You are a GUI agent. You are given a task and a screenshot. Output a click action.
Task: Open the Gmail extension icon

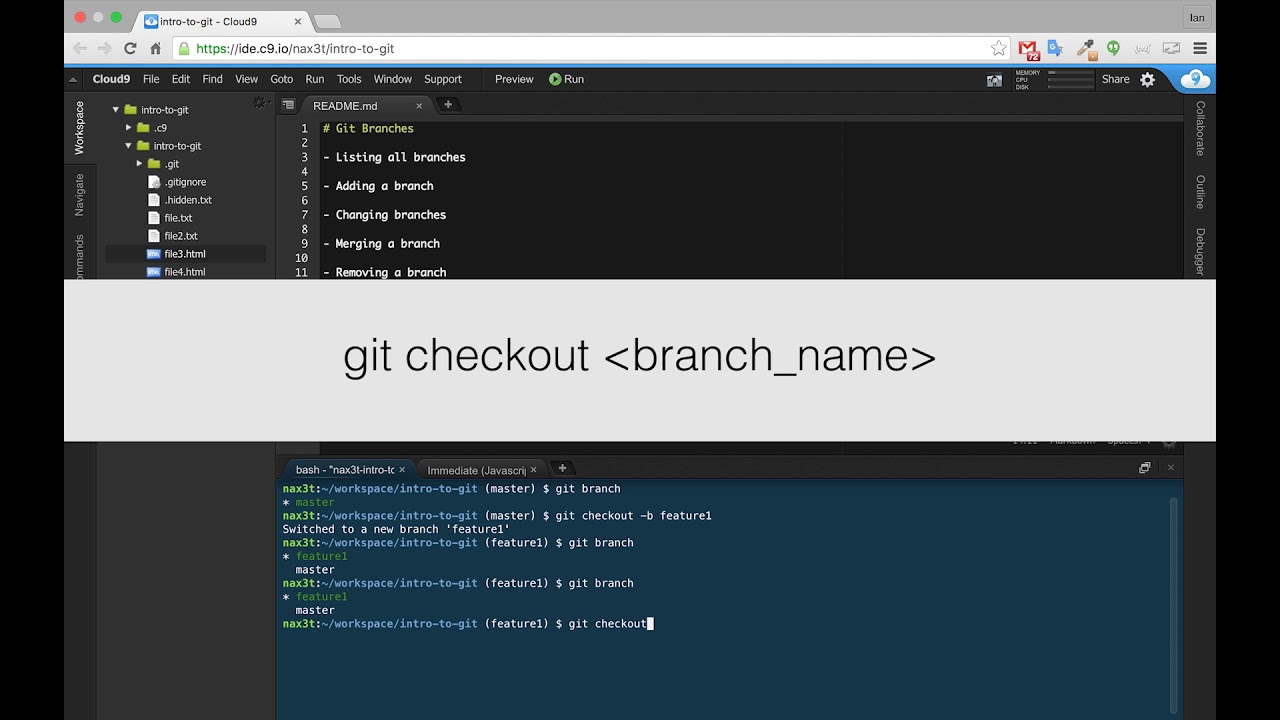click(1028, 48)
